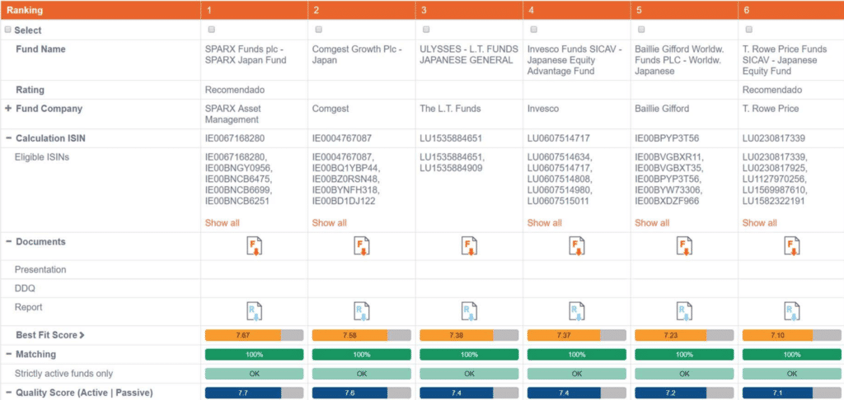The width and height of the screenshot is (844, 400).
Task: Download factsheet for T. Rowe Price Japanese Equity
Action: coord(792,246)
